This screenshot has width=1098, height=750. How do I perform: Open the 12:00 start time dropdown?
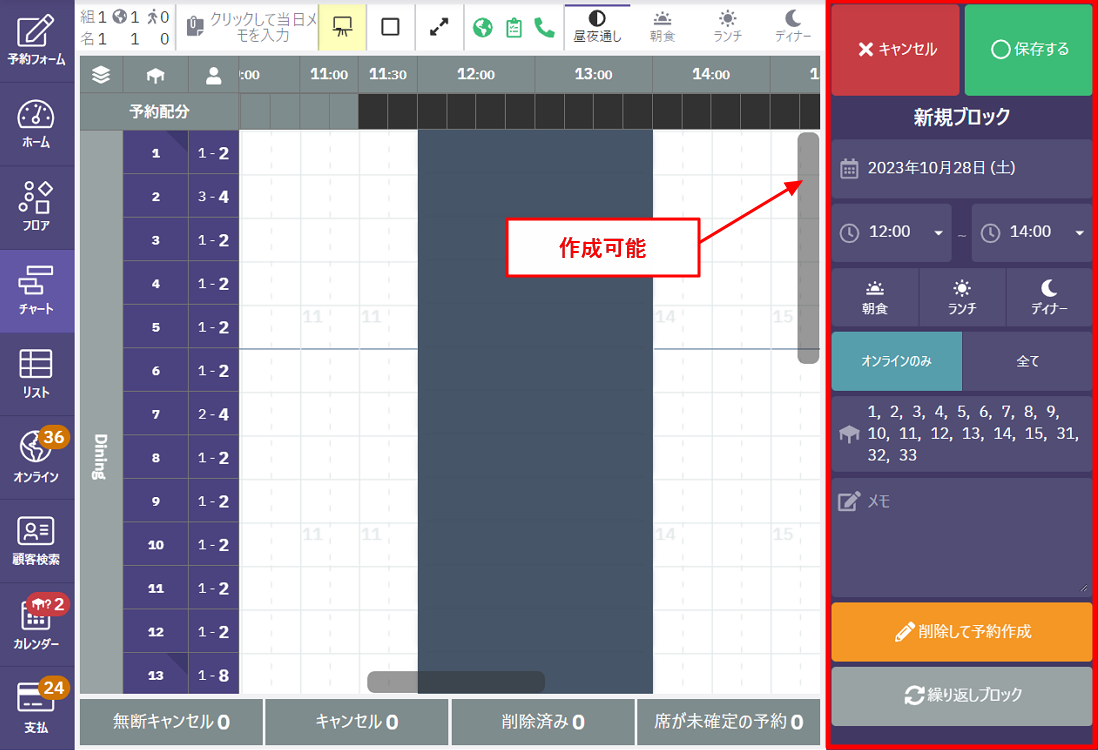pos(890,232)
